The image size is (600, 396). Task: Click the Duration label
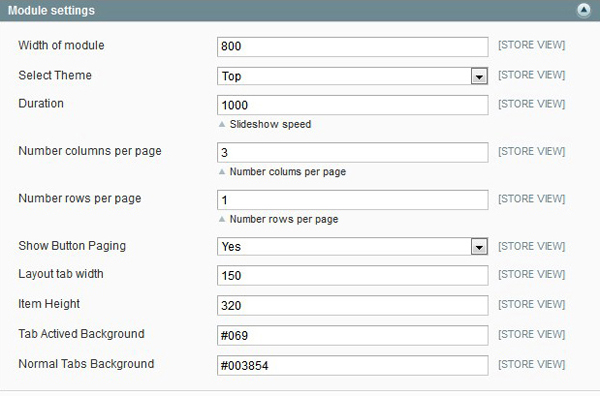[41, 103]
